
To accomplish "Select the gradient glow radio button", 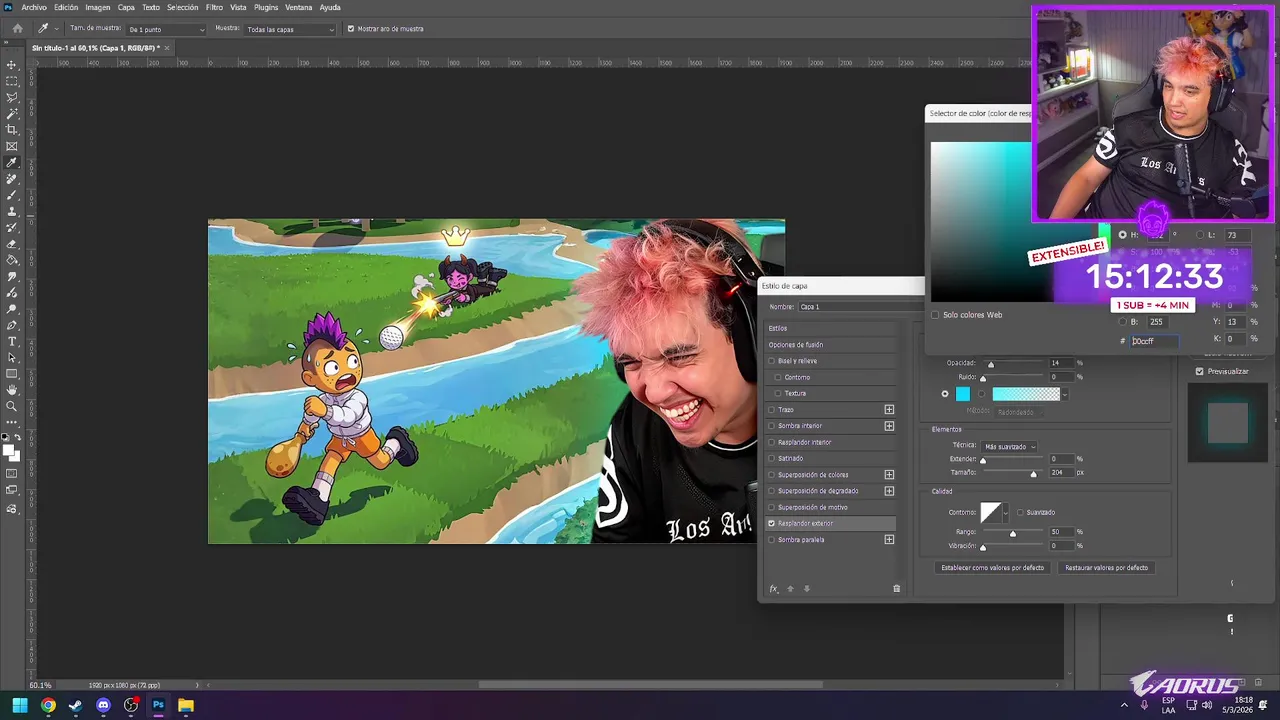I will click(x=981, y=394).
